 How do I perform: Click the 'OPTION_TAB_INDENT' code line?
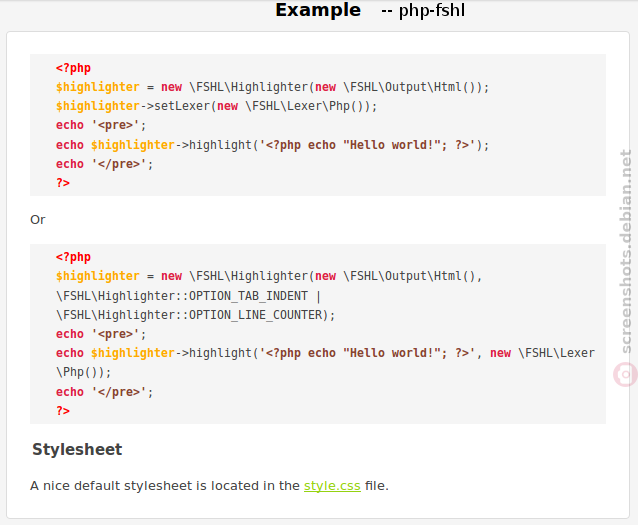point(189,296)
